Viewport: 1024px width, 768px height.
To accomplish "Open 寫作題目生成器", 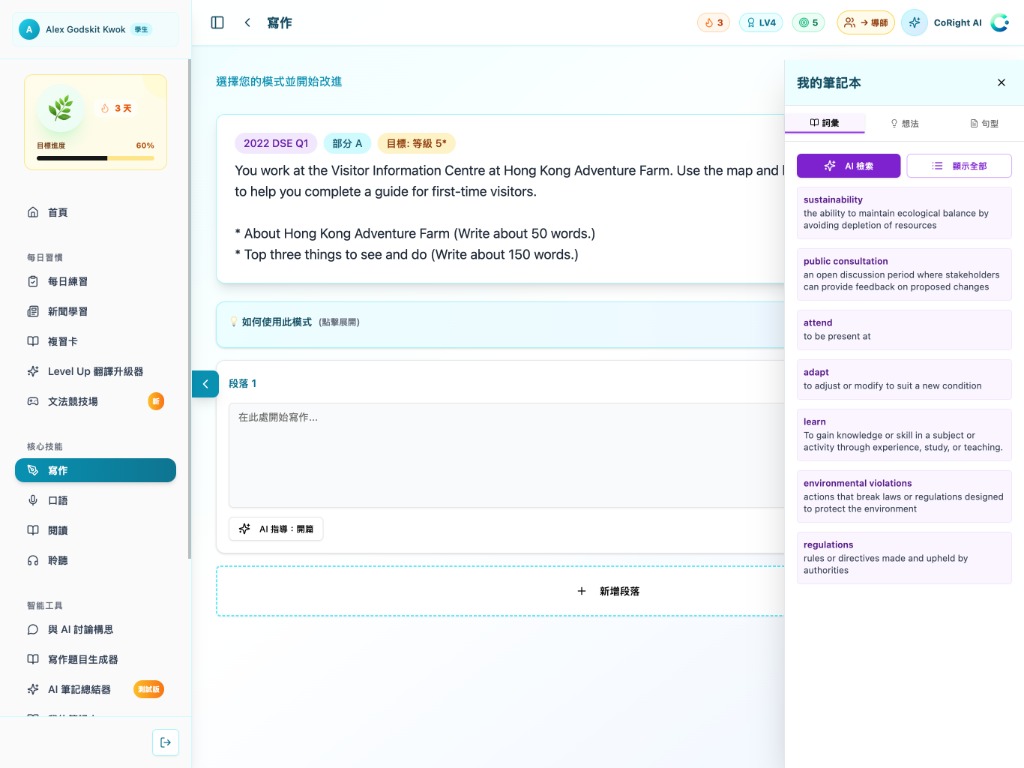I will click(x=95, y=660).
